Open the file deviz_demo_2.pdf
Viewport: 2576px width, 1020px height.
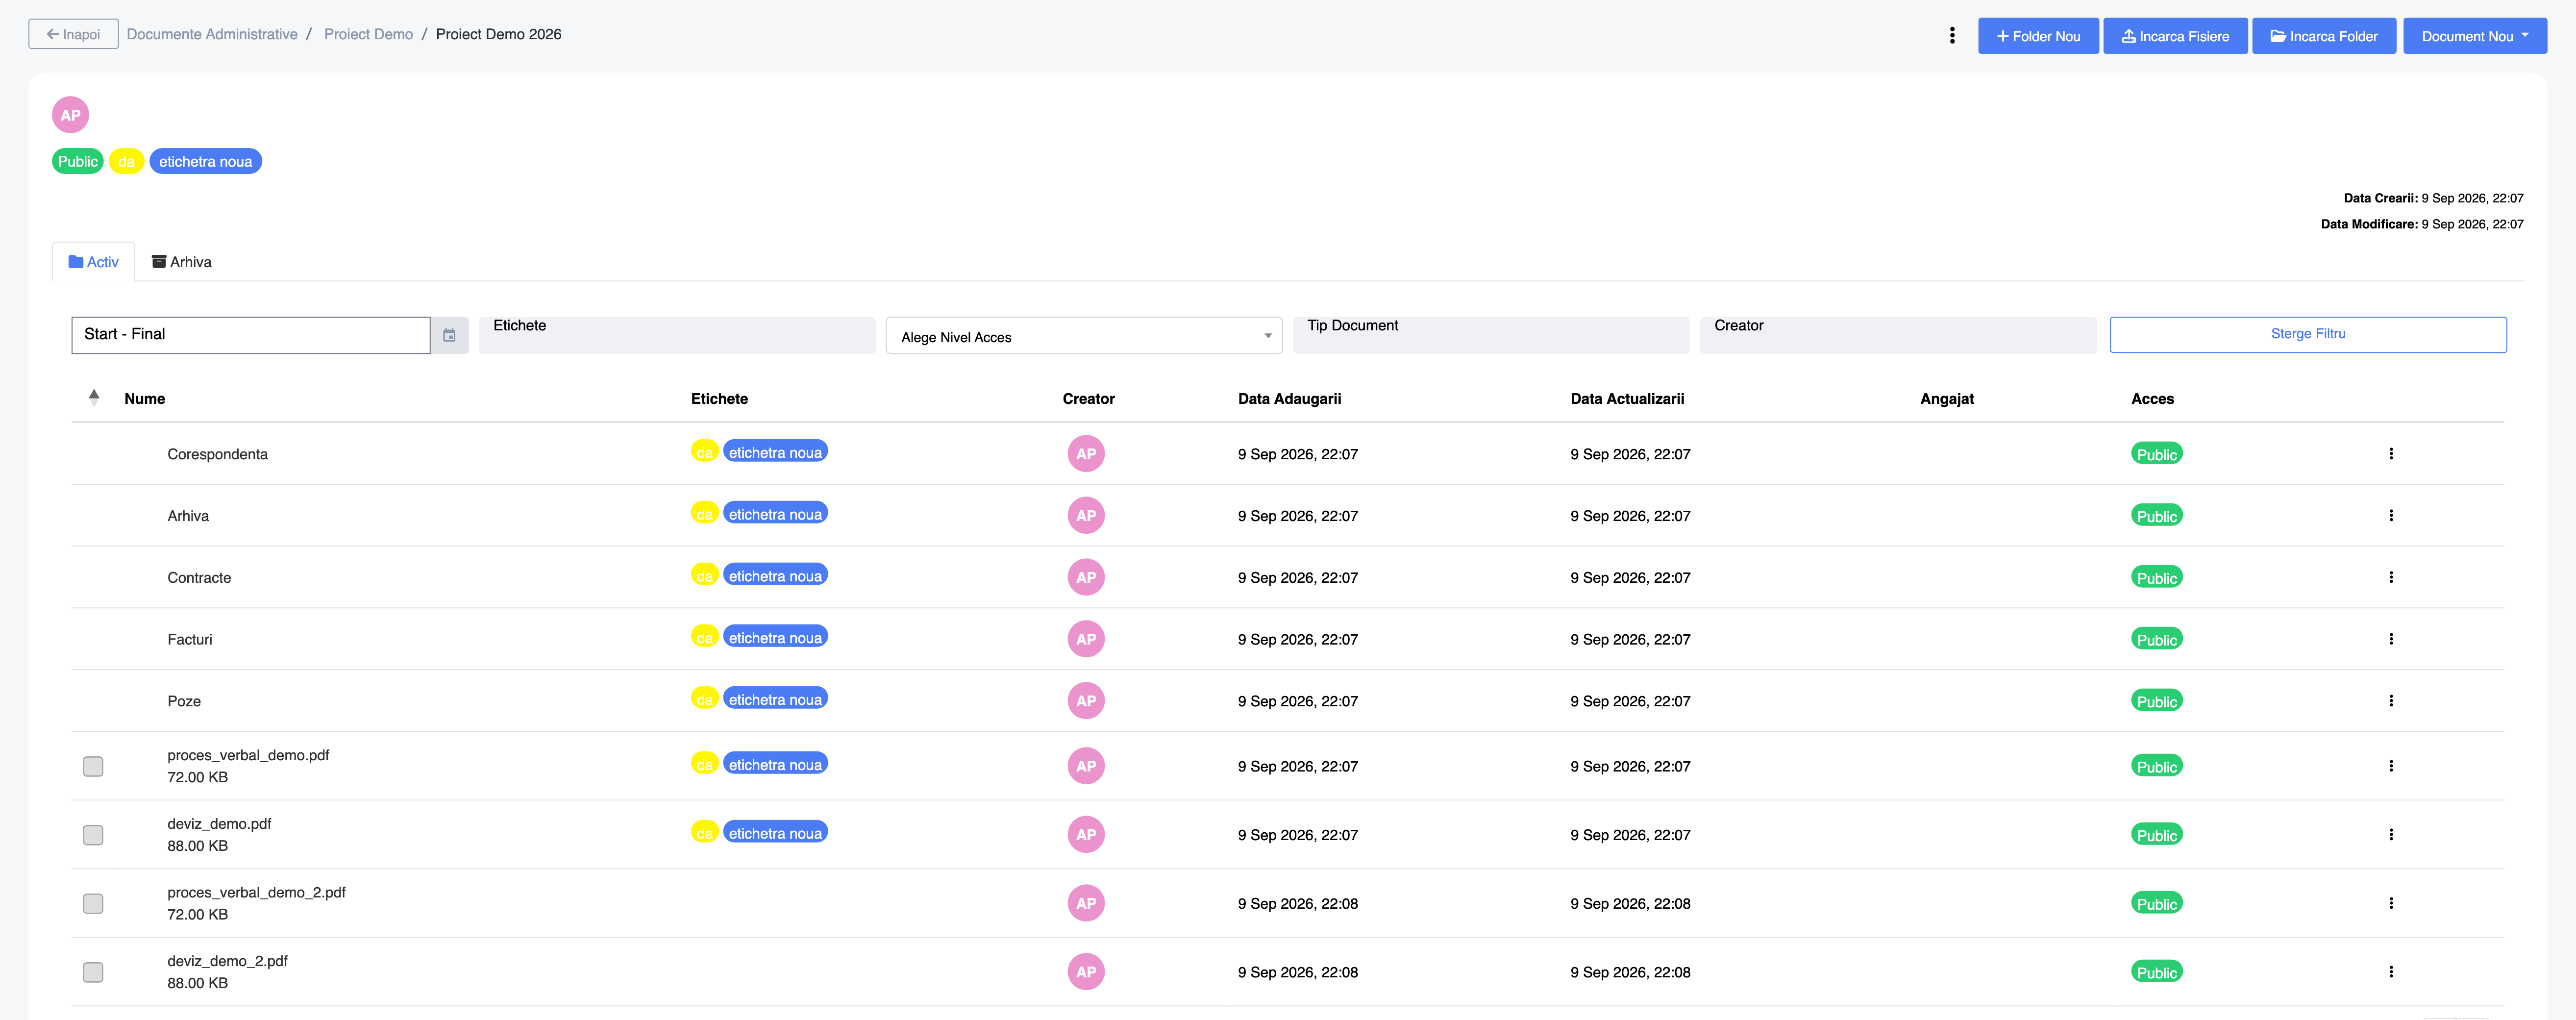[227, 961]
